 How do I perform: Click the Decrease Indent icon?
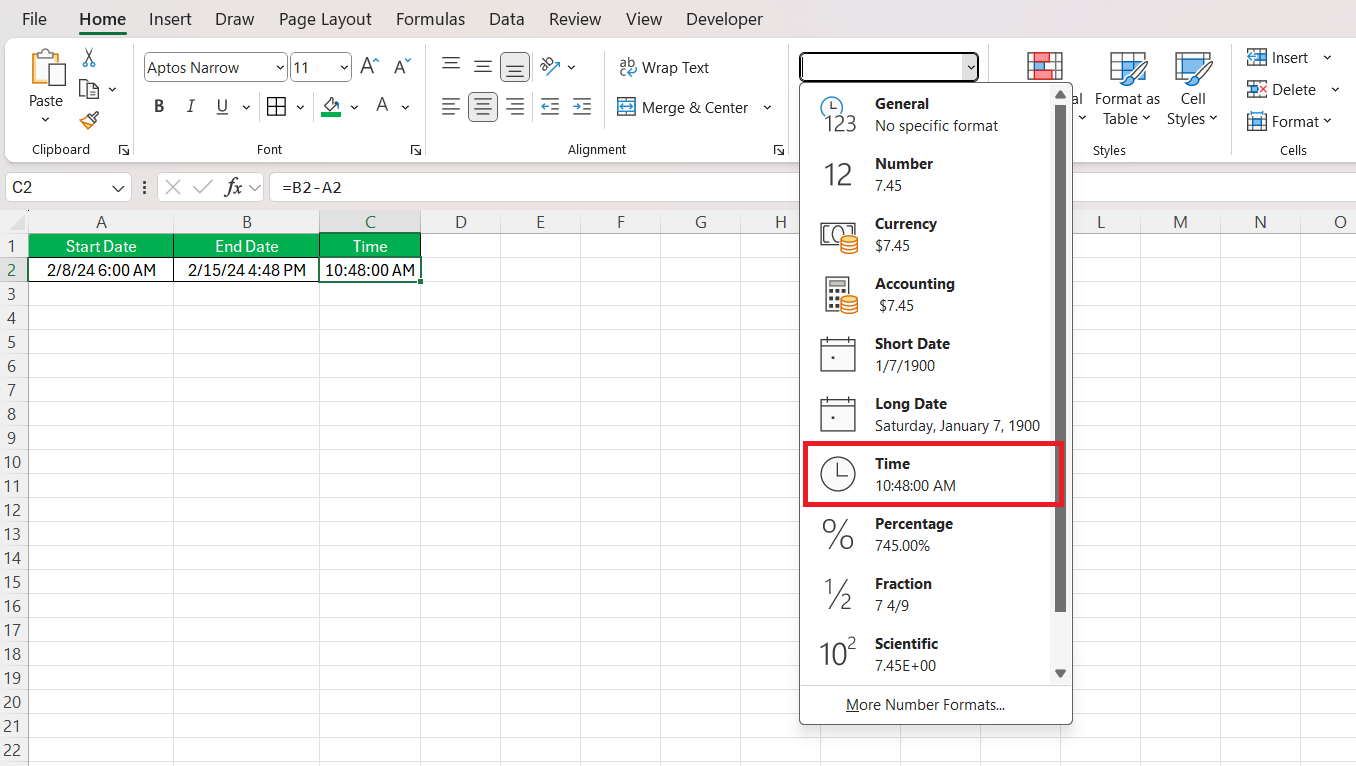coord(550,107)
